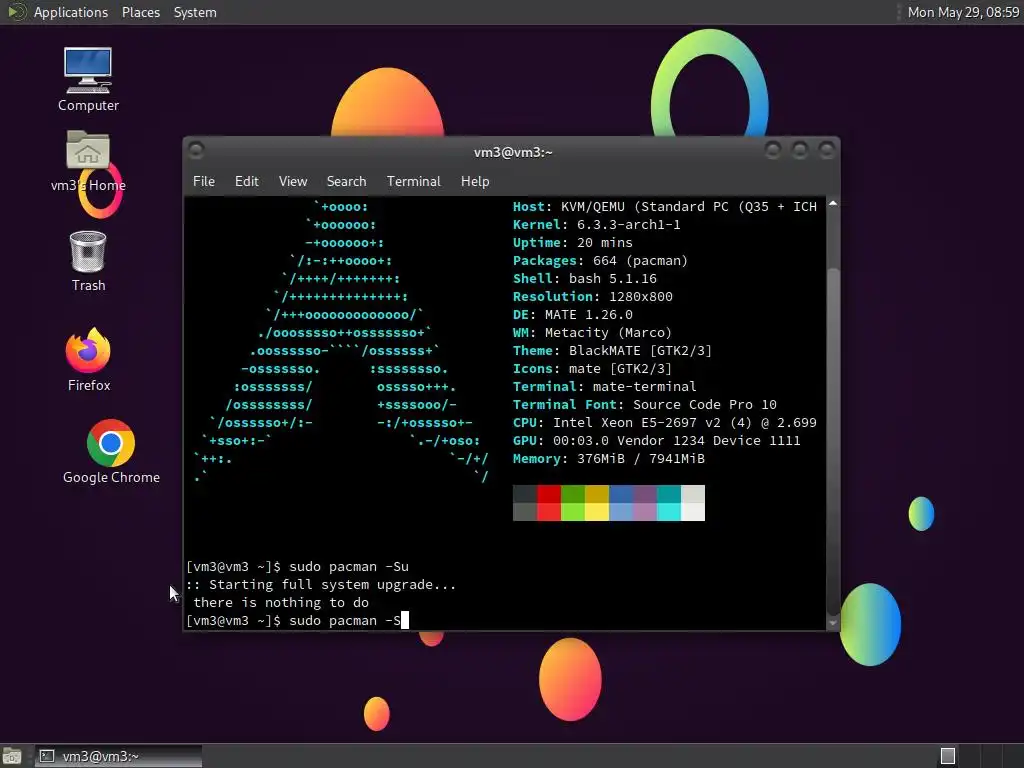
Task: Click the CPU: Intel Xeon E5-2697 line
Action: coord(665,423)
